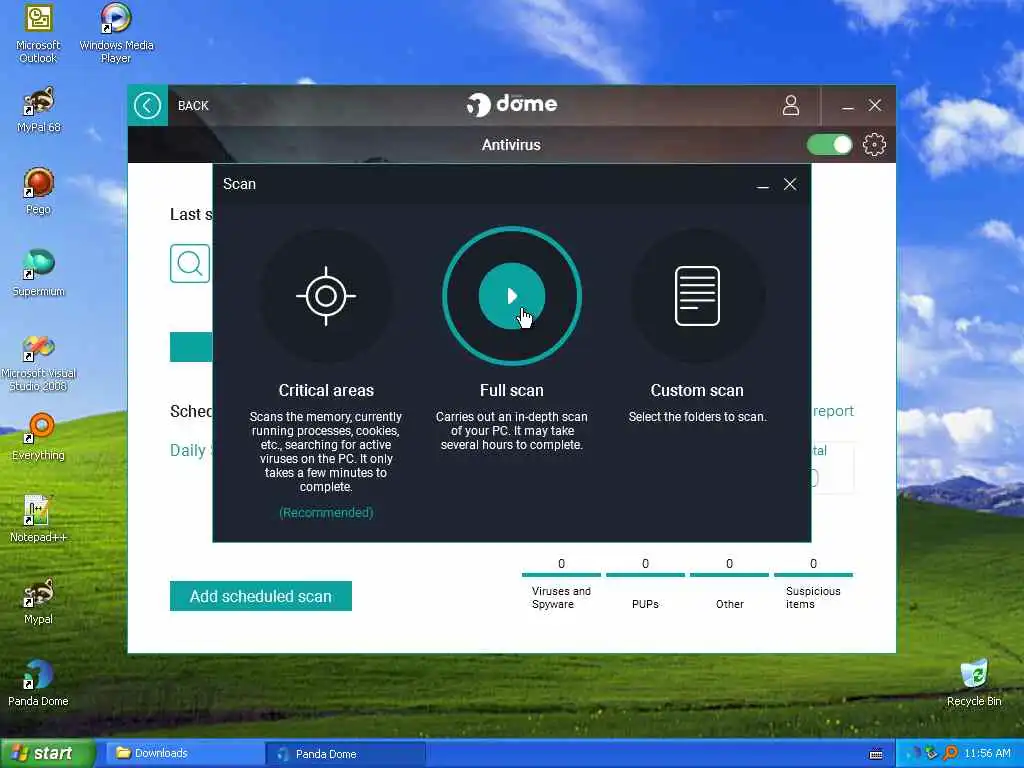Click the Critical areas title text
Image resolution: width=1024 pixels, height=768 pixels.
point(326,391)
